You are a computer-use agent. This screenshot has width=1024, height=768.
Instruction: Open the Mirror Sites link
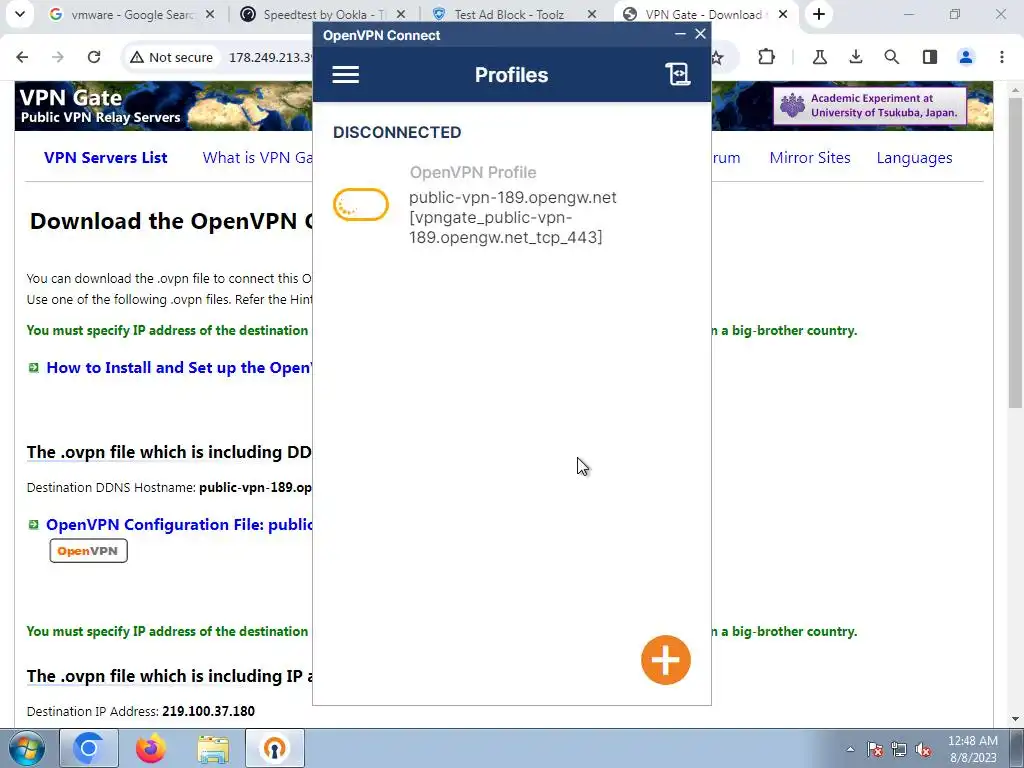pyautogui.click(x=810, y=157)
